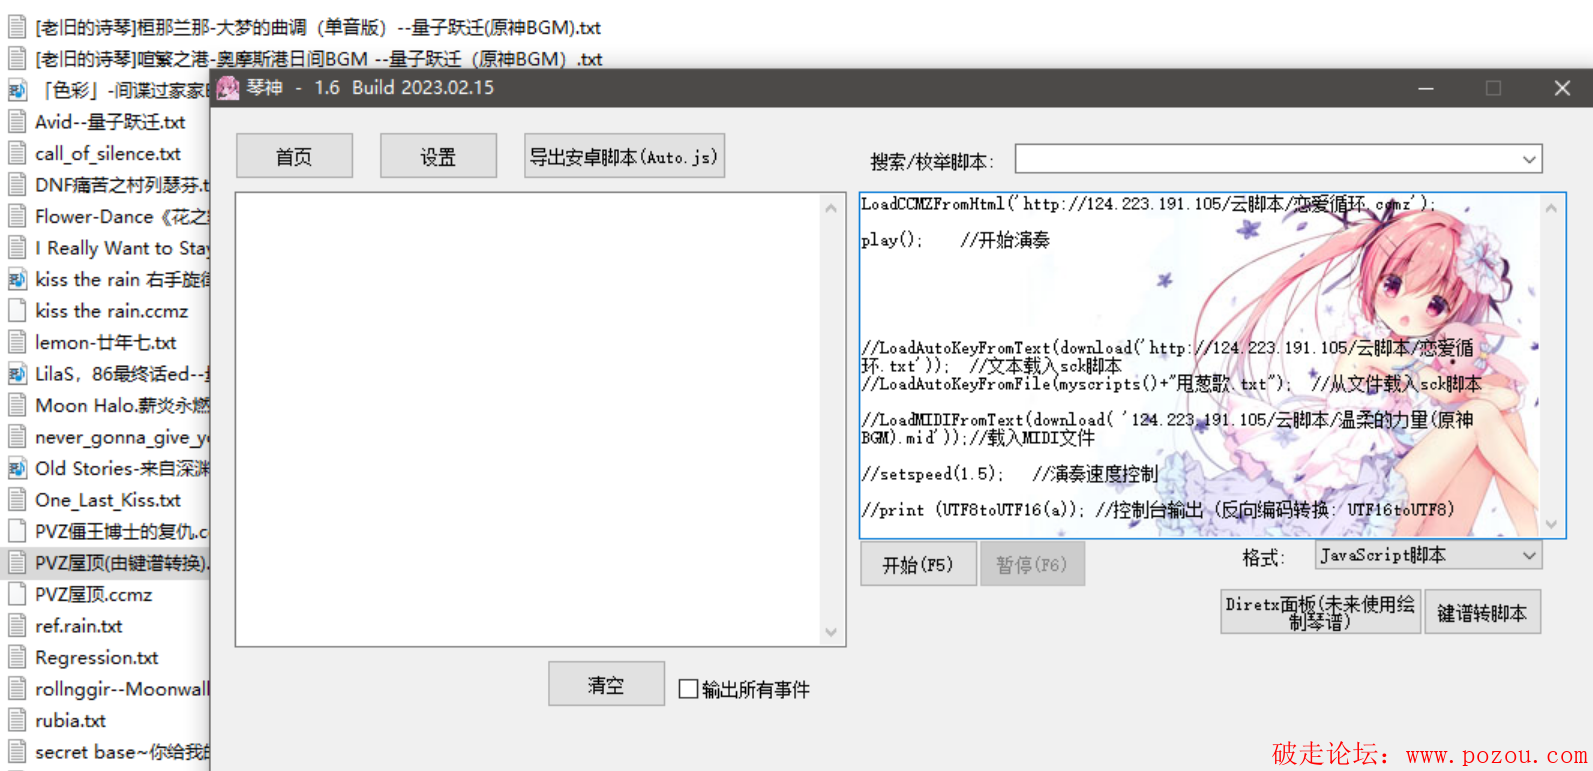
Task: Select the file 喧繁之港-奥摩斯港日间BGM
Action: 318,59
